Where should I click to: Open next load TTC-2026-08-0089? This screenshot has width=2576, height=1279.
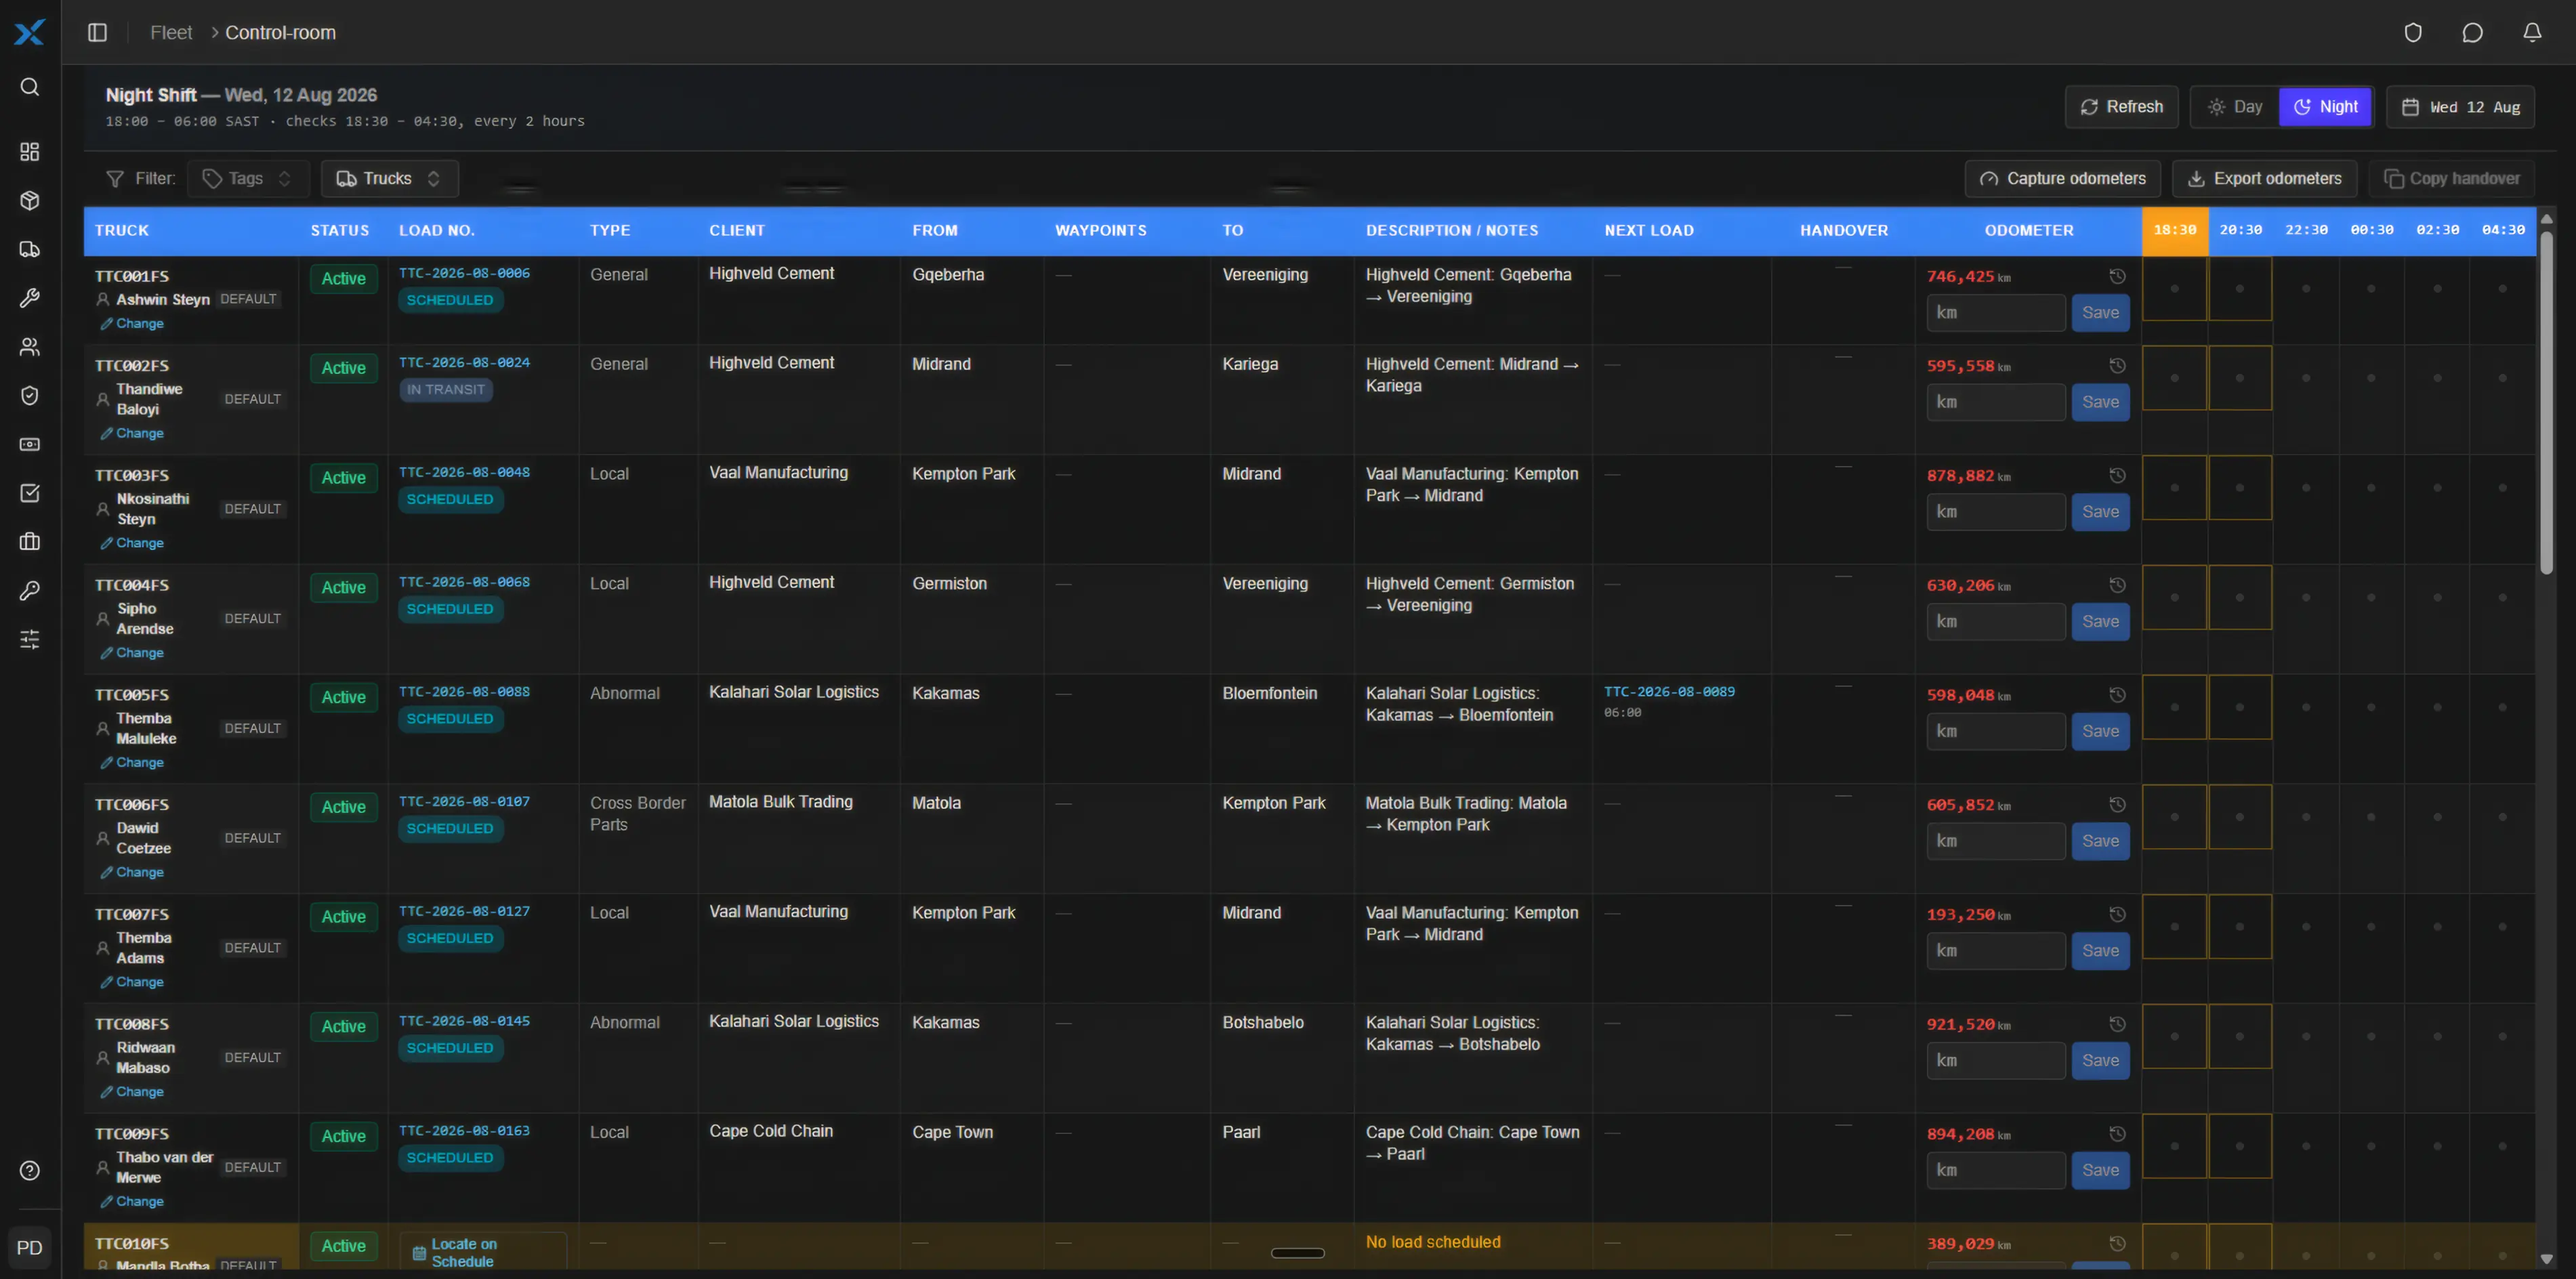1669,691
